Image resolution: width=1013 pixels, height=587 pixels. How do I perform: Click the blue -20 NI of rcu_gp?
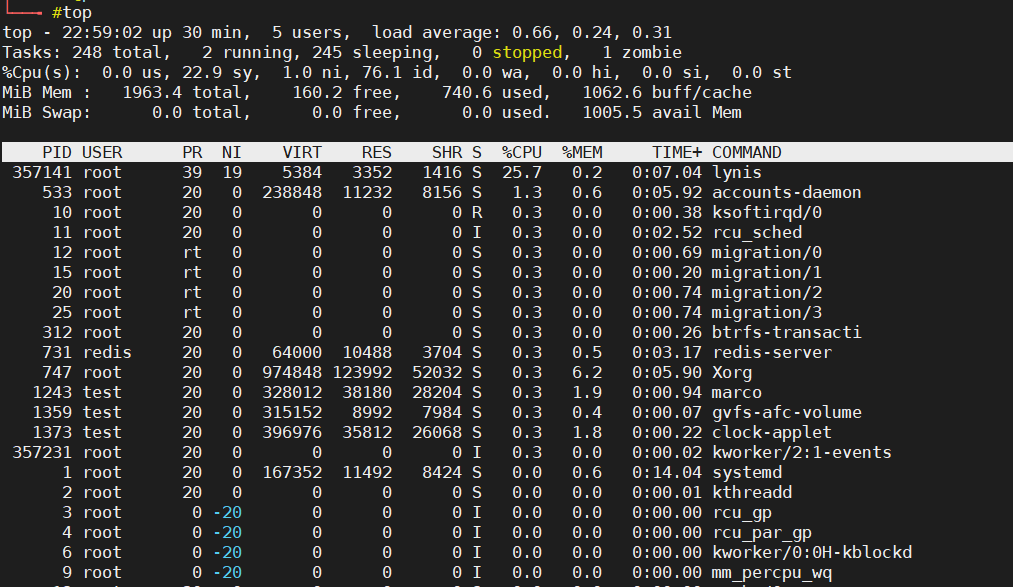tap(227, 513)
